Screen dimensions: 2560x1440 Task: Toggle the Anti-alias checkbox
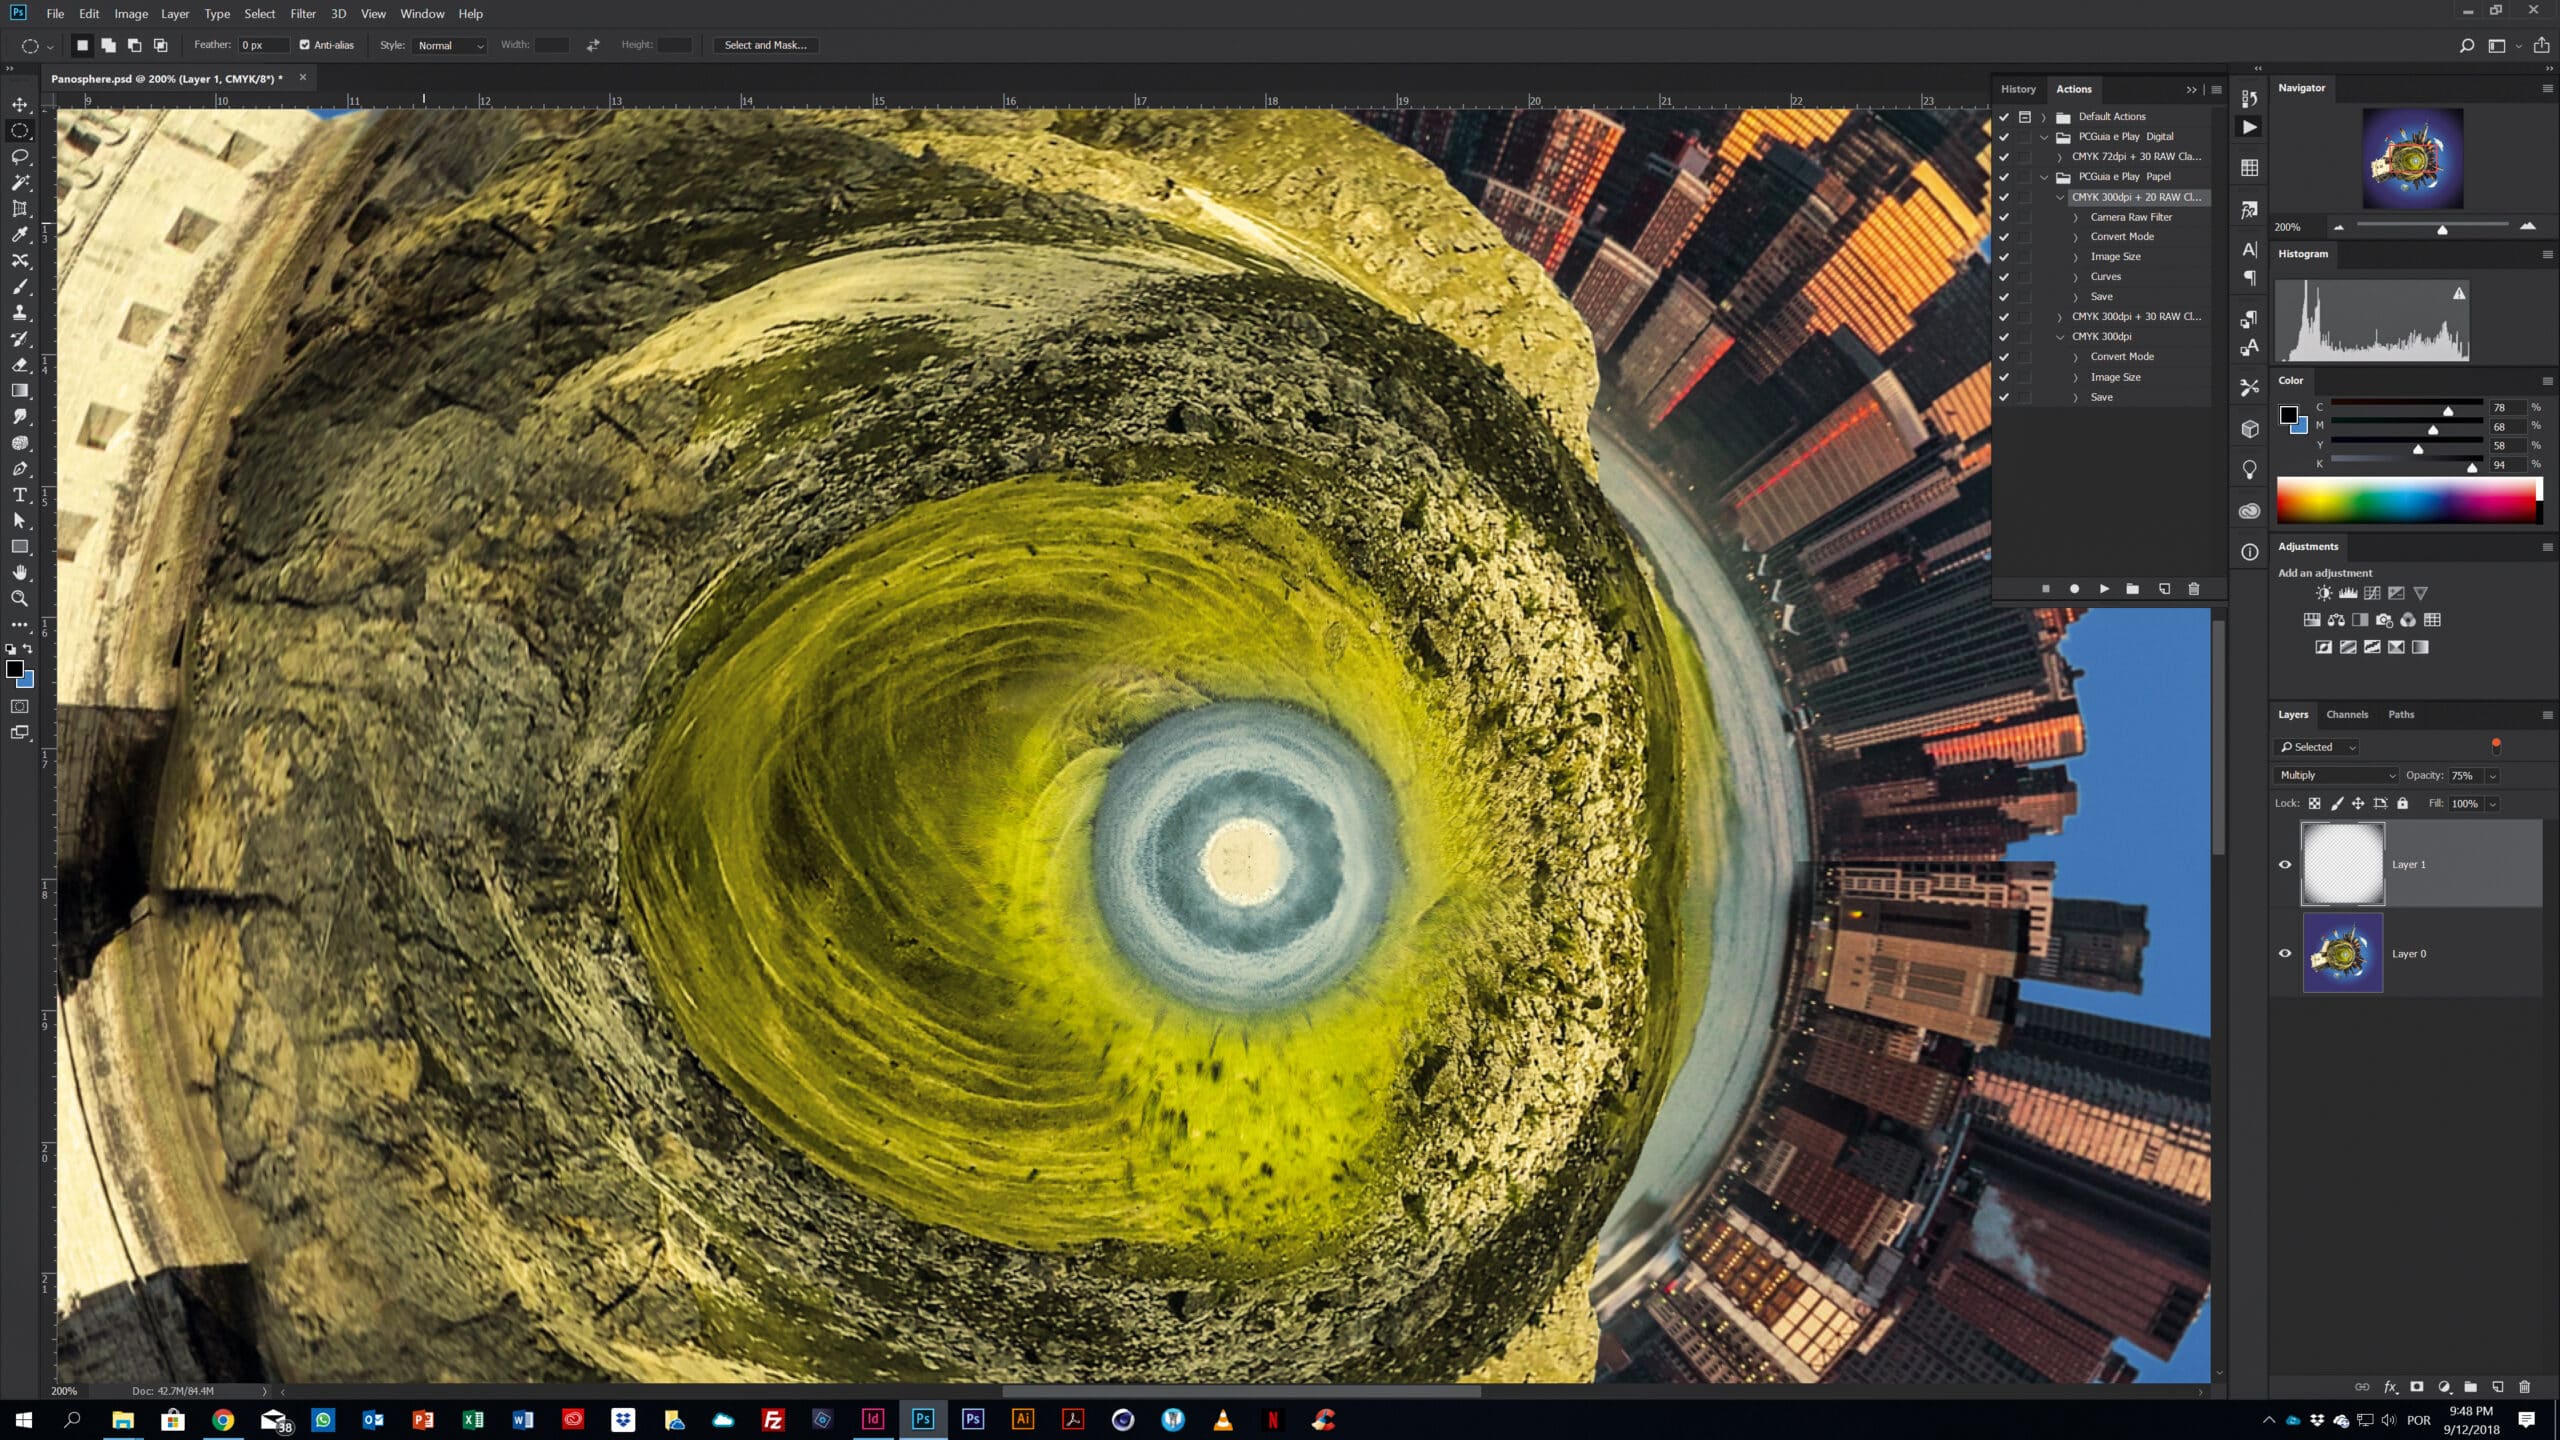click(305, 45)
